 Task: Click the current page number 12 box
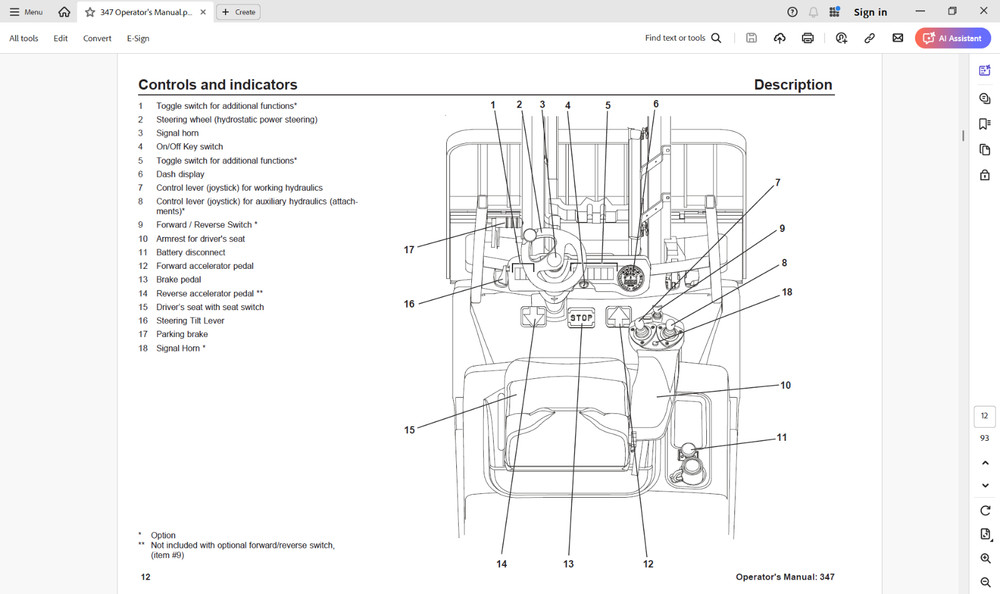point(985,416)
